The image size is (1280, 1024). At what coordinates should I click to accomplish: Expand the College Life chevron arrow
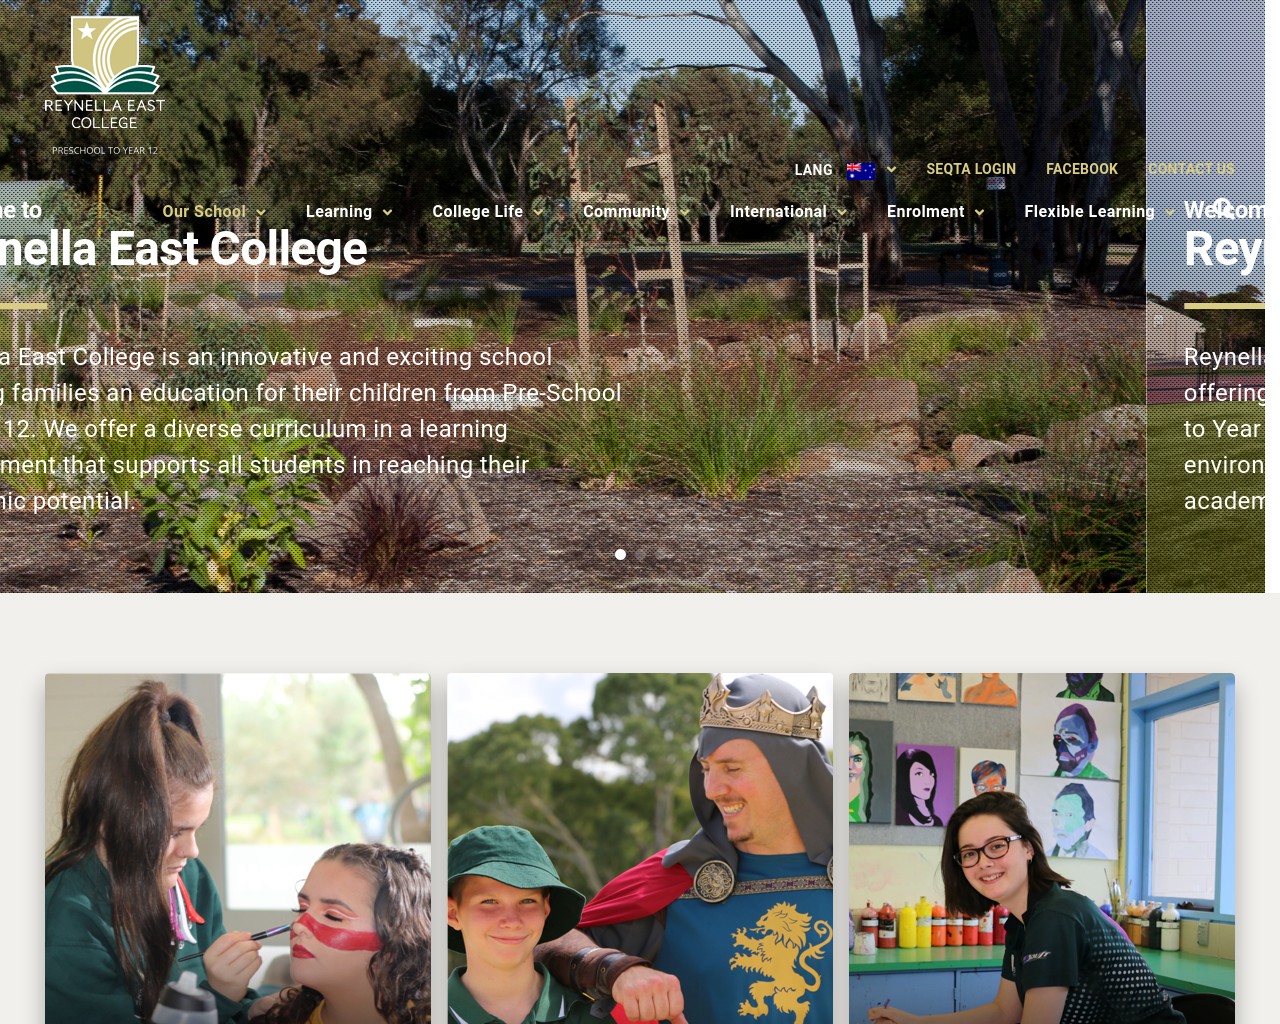[538, 212]
